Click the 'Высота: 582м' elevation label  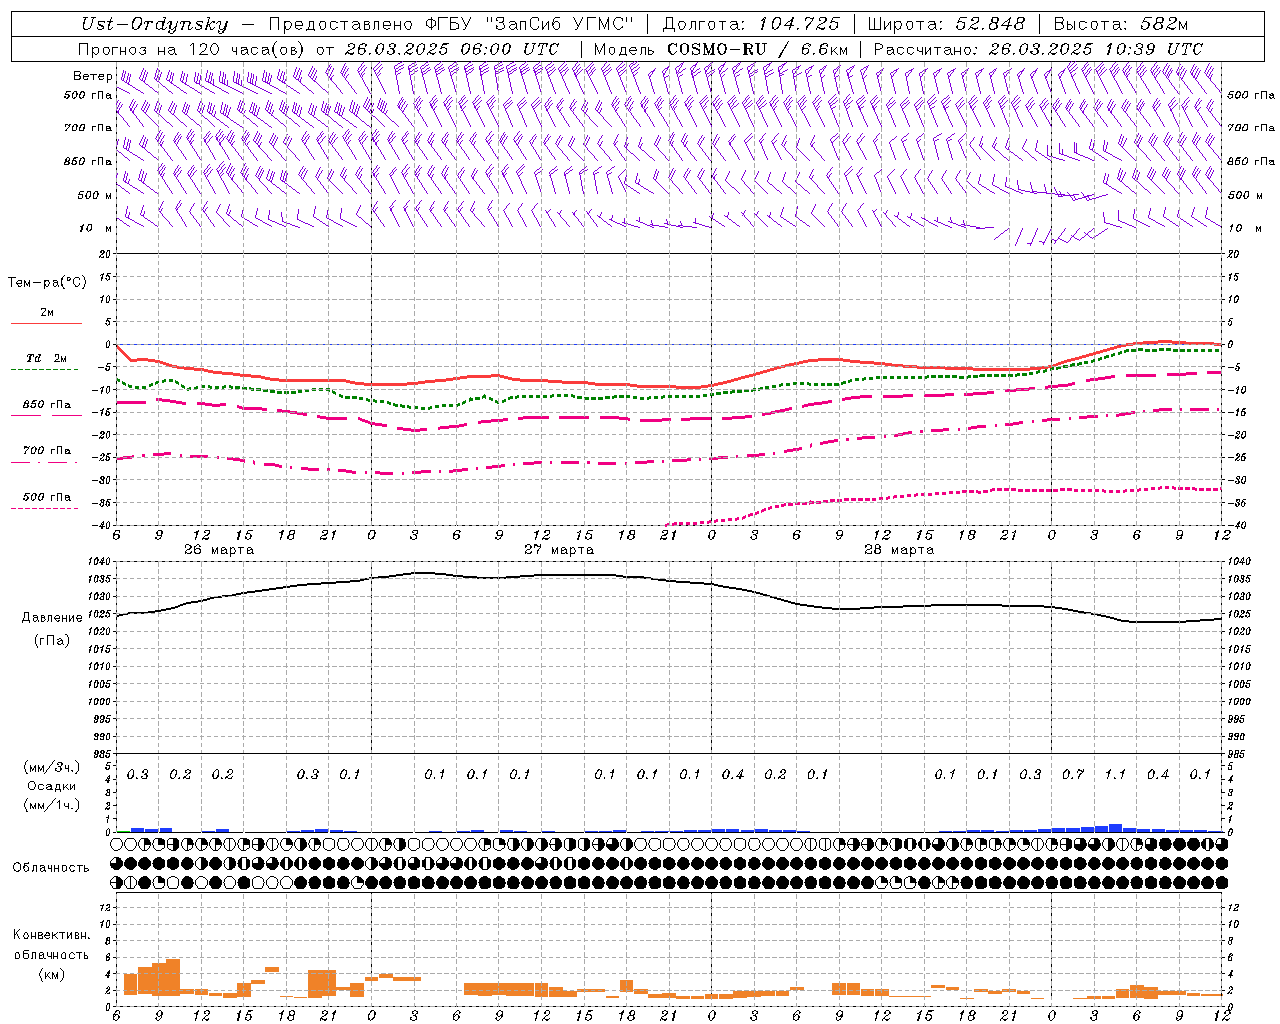1121,24
